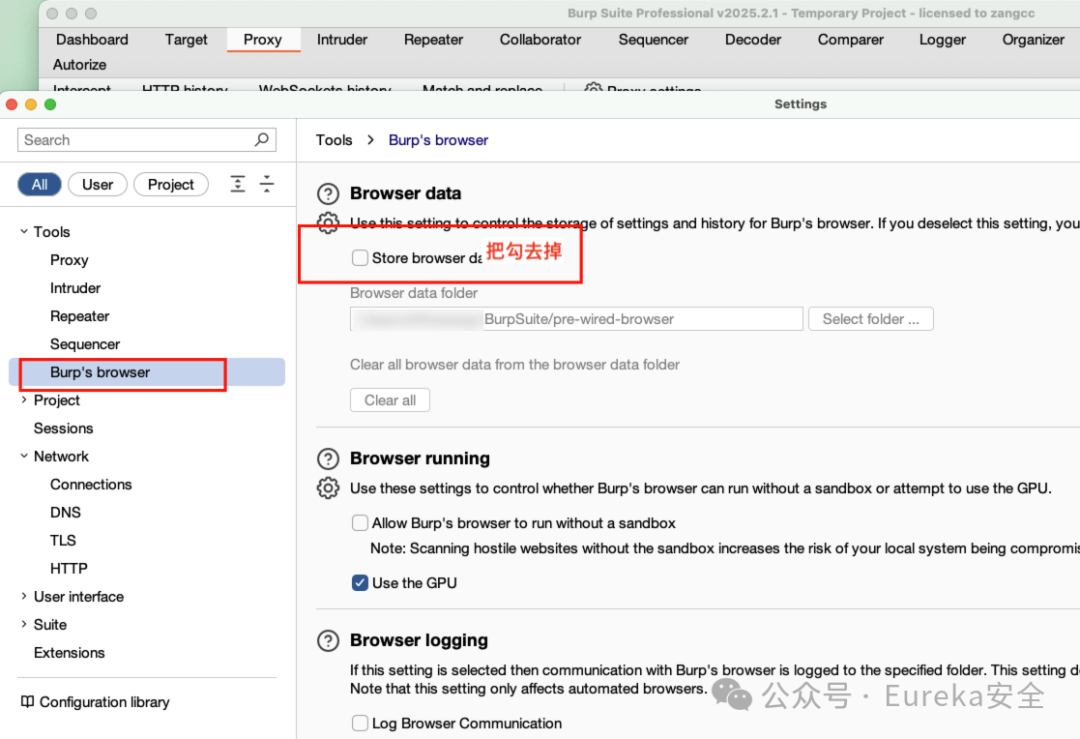
Task: Expand all settings sections icon
Action: 238,184
